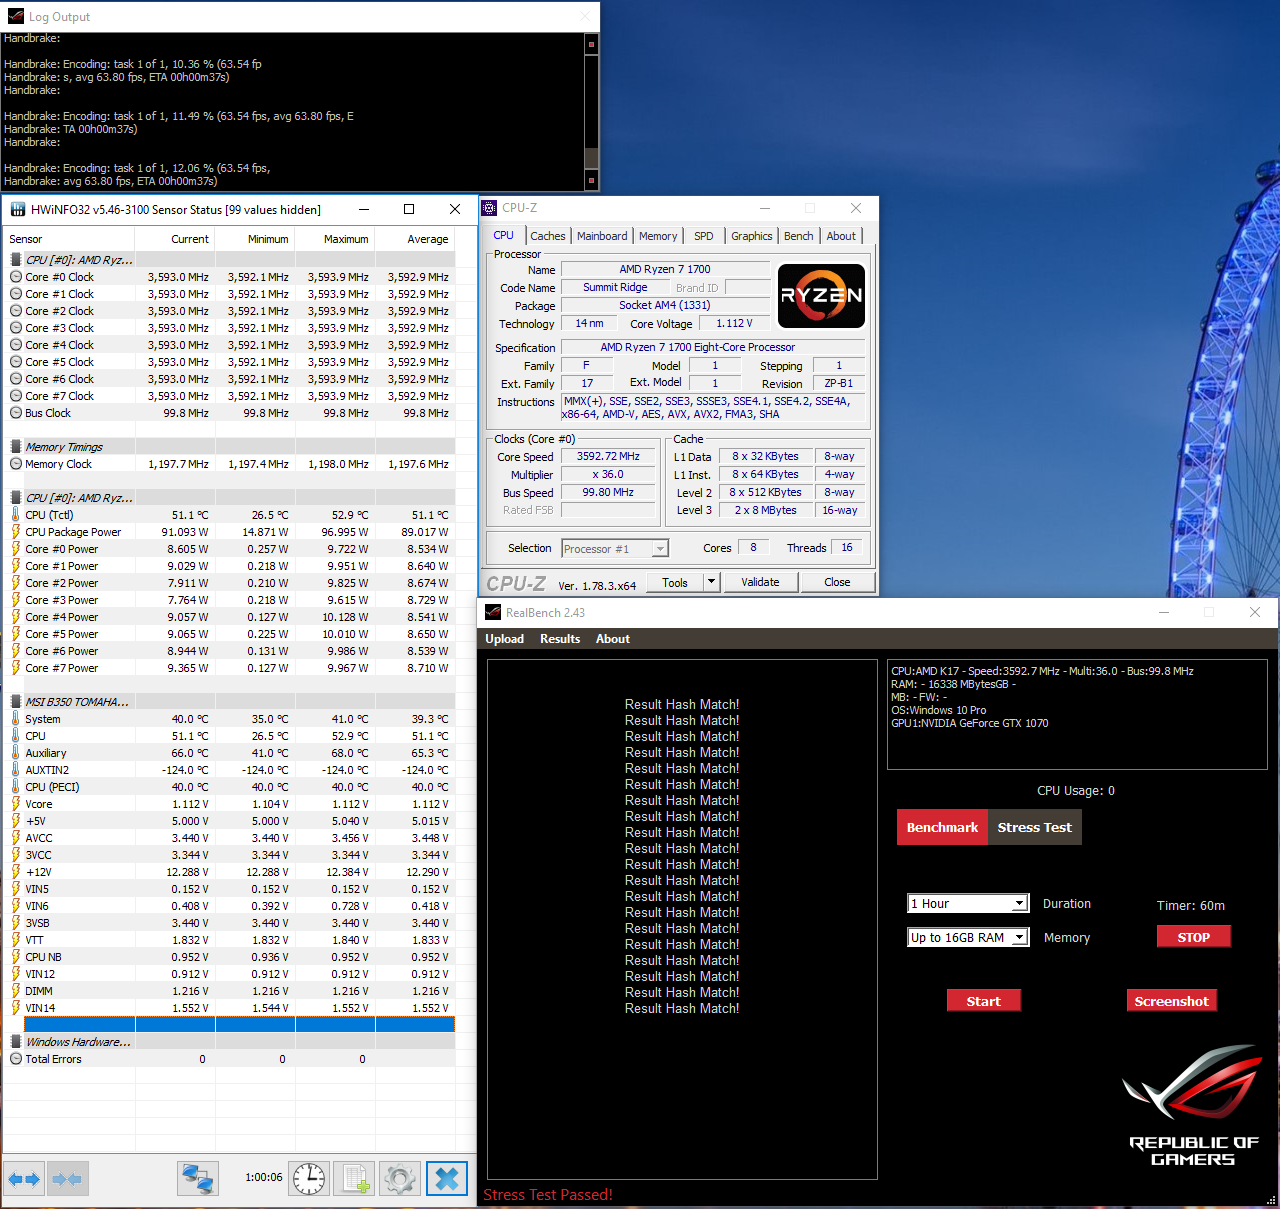Click the Average column header in HWiNFO
This screenshot has height=1209, width=1280.
415,239
